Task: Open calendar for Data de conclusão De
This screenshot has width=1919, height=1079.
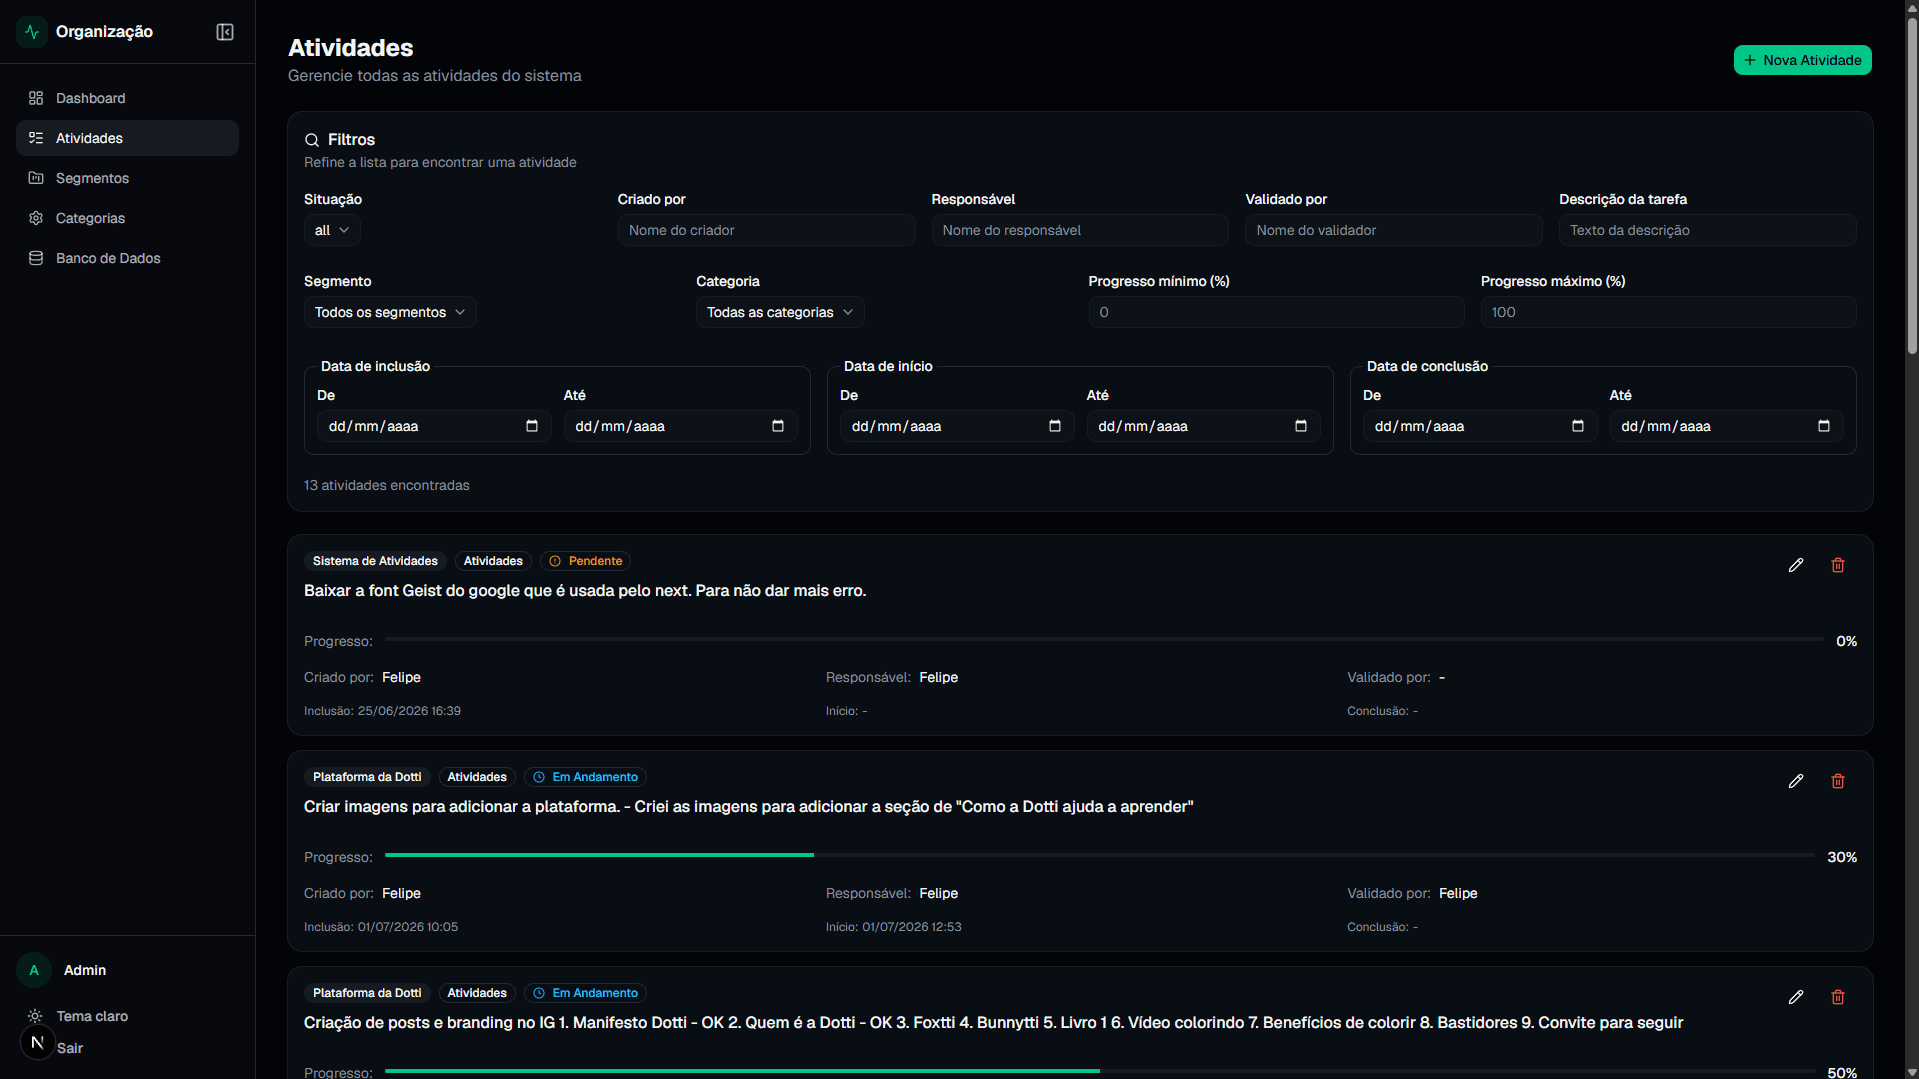Action: point(1578,426)
